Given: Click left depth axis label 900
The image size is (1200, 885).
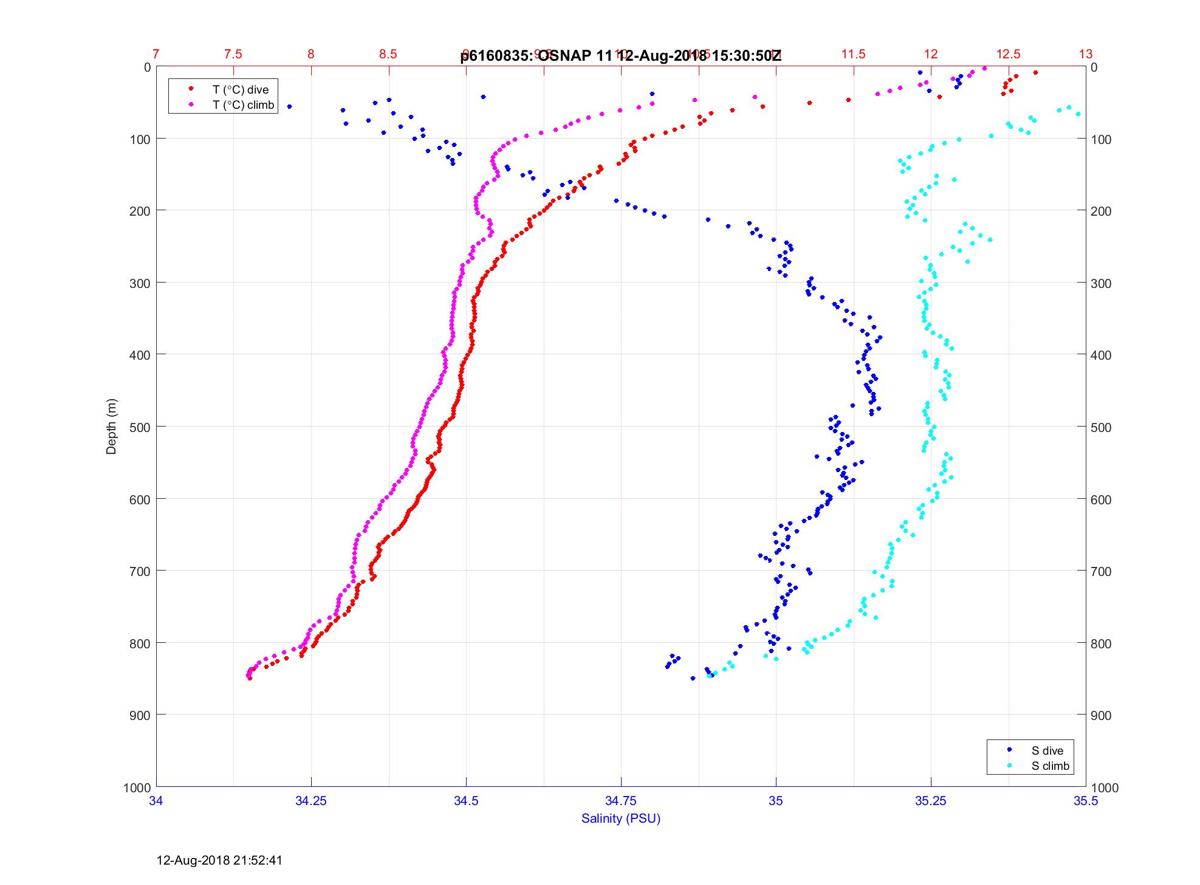Looking at the screenshot, I should tap(141, 715).
